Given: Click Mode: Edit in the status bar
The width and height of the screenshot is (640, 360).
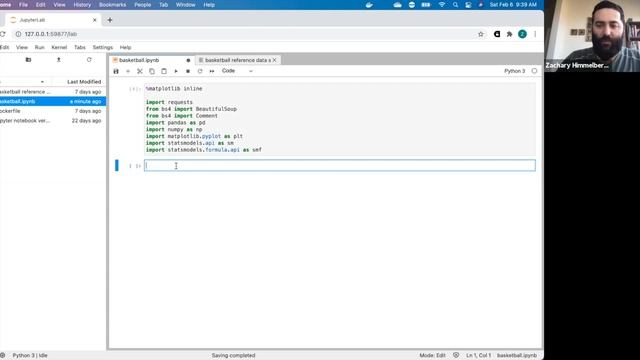Looking at the screenshot, I should click(432, 356).
